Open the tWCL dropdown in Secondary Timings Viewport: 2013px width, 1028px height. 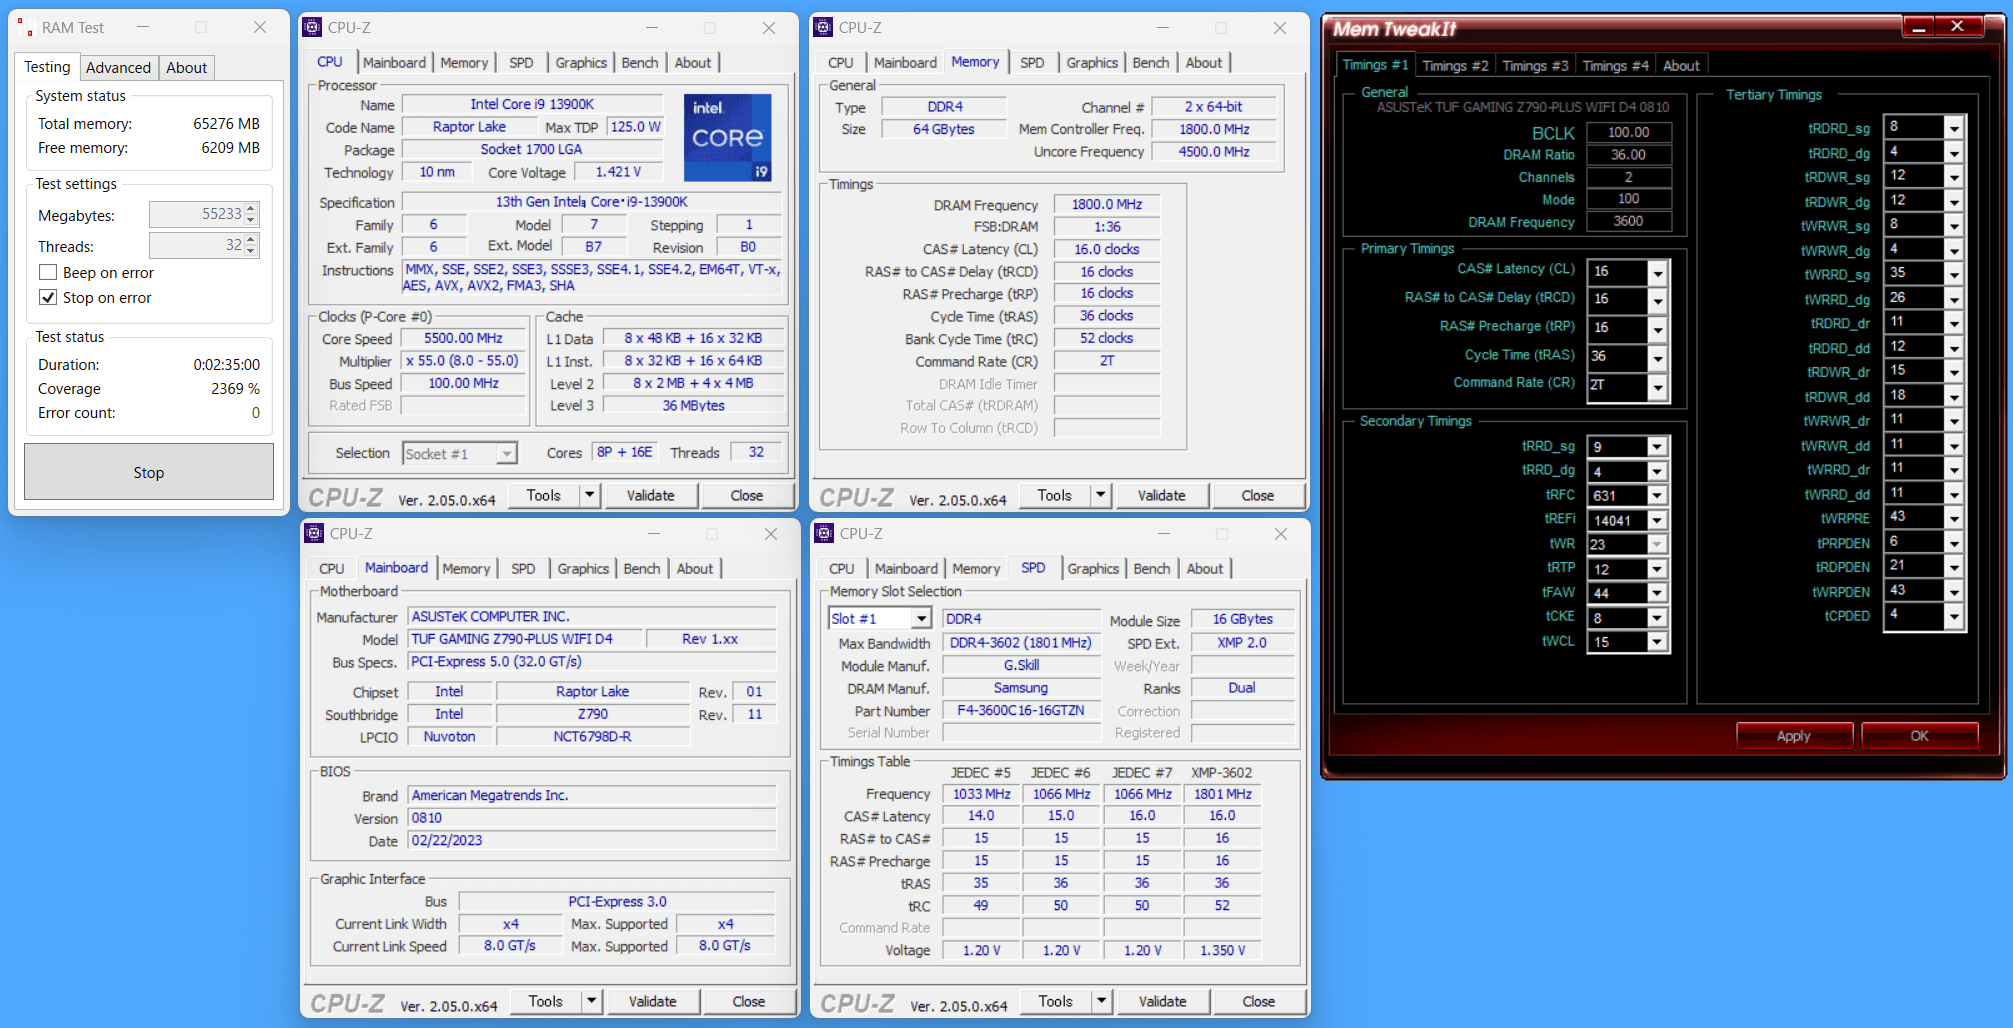[x=1657, y=642]
